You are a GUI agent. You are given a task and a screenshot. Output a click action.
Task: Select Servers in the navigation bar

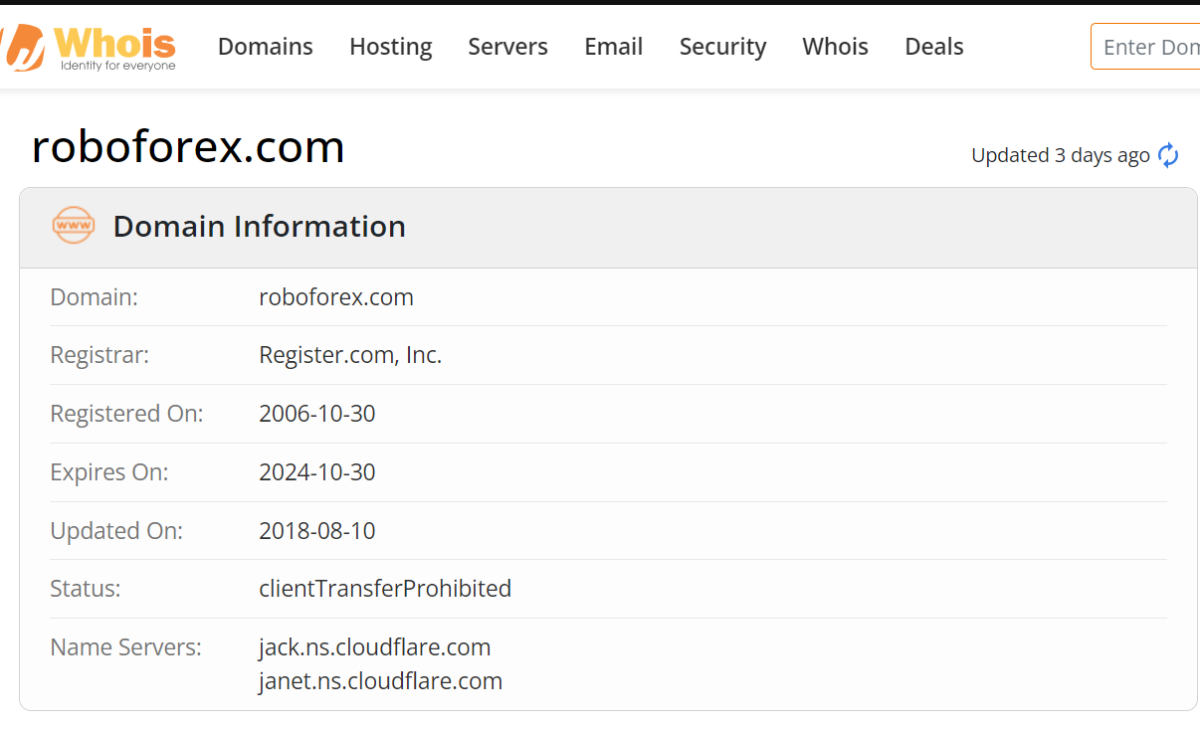[x=508, y=47]
